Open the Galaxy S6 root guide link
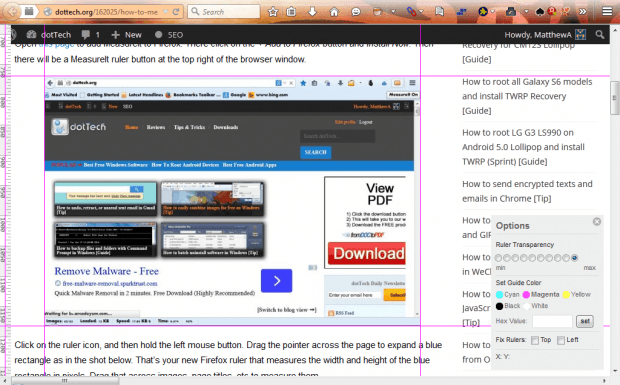 click(x=527, y=96)
